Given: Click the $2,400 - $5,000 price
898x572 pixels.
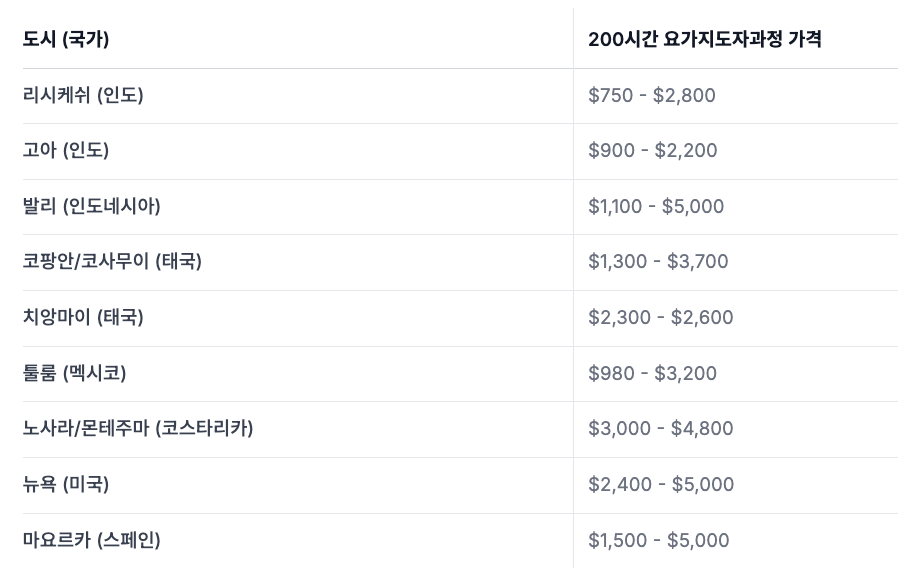Looking at the screenshot, I should pos(661,485).
